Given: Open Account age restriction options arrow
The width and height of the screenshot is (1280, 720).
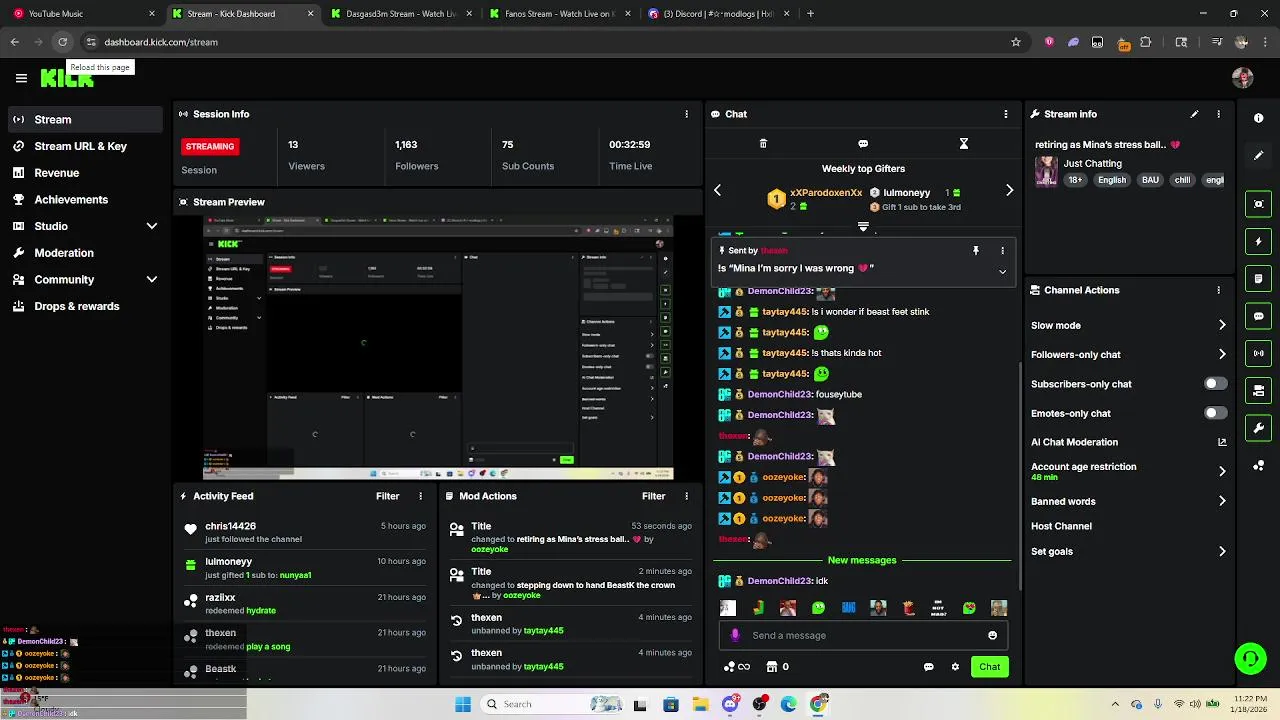Looking at the screenshot, I should tap(1222, 471).
